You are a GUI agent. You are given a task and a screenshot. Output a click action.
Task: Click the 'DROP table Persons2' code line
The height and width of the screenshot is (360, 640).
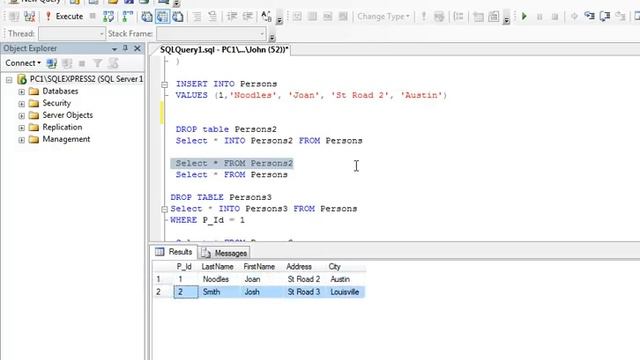point(226,129)
